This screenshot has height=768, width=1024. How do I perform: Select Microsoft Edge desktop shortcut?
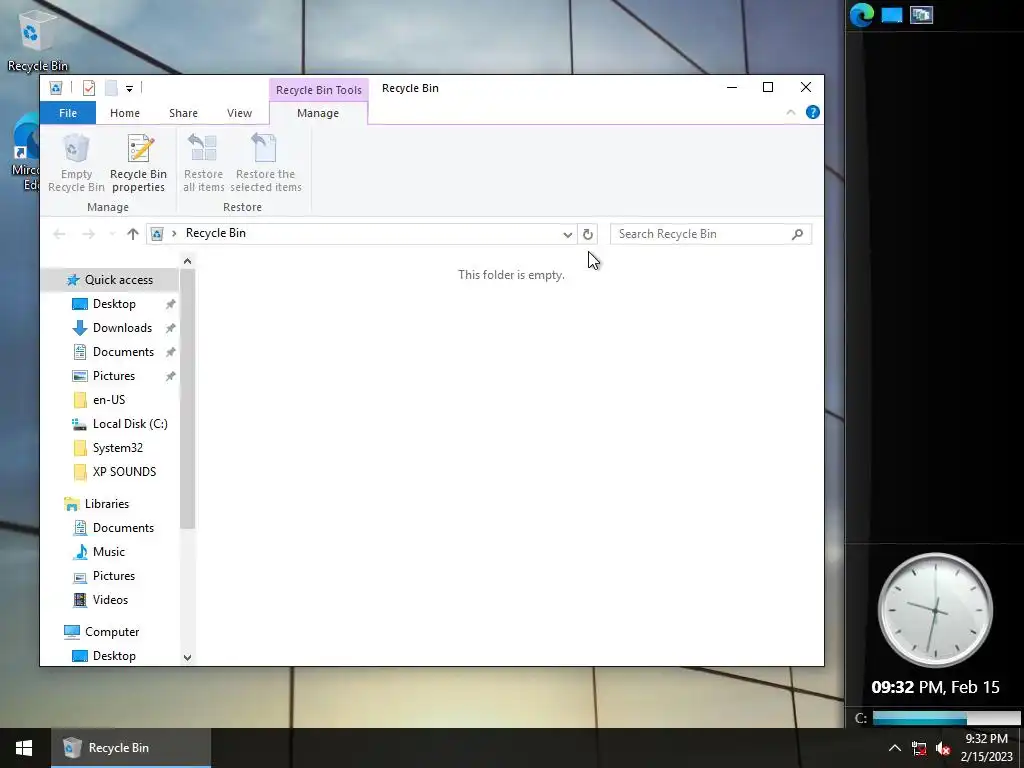[x=26, y=153]
